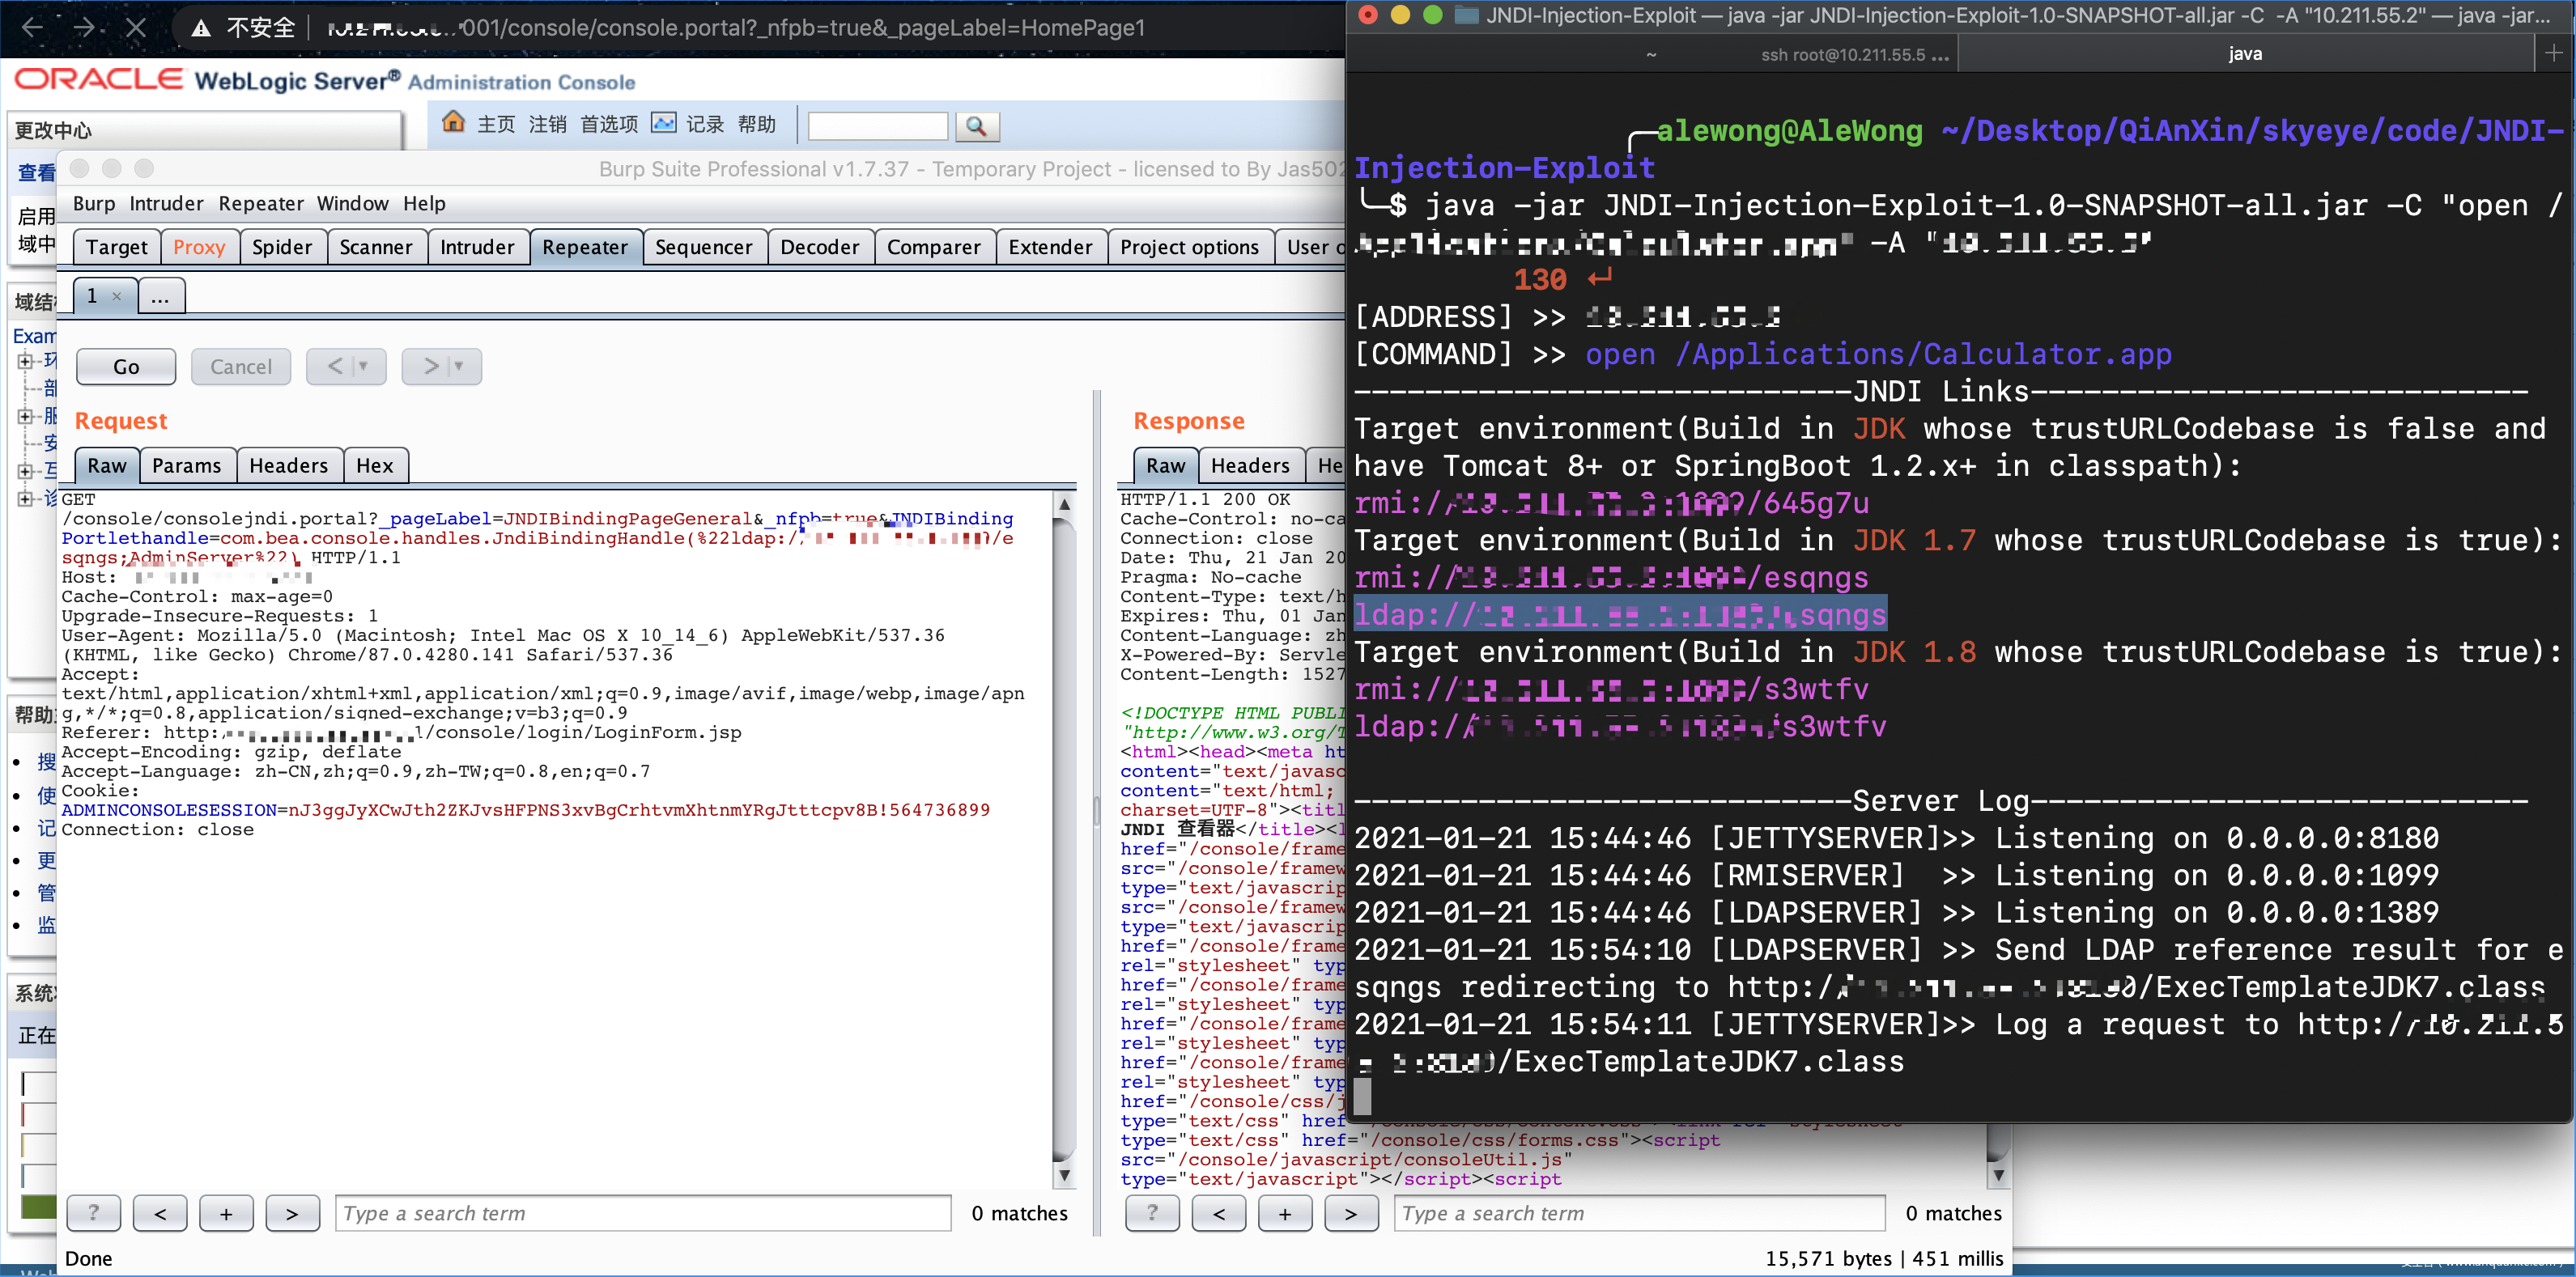Switch to the Decoder tab
Viewport: 2576px width, 1277px height.
(819, 247)
